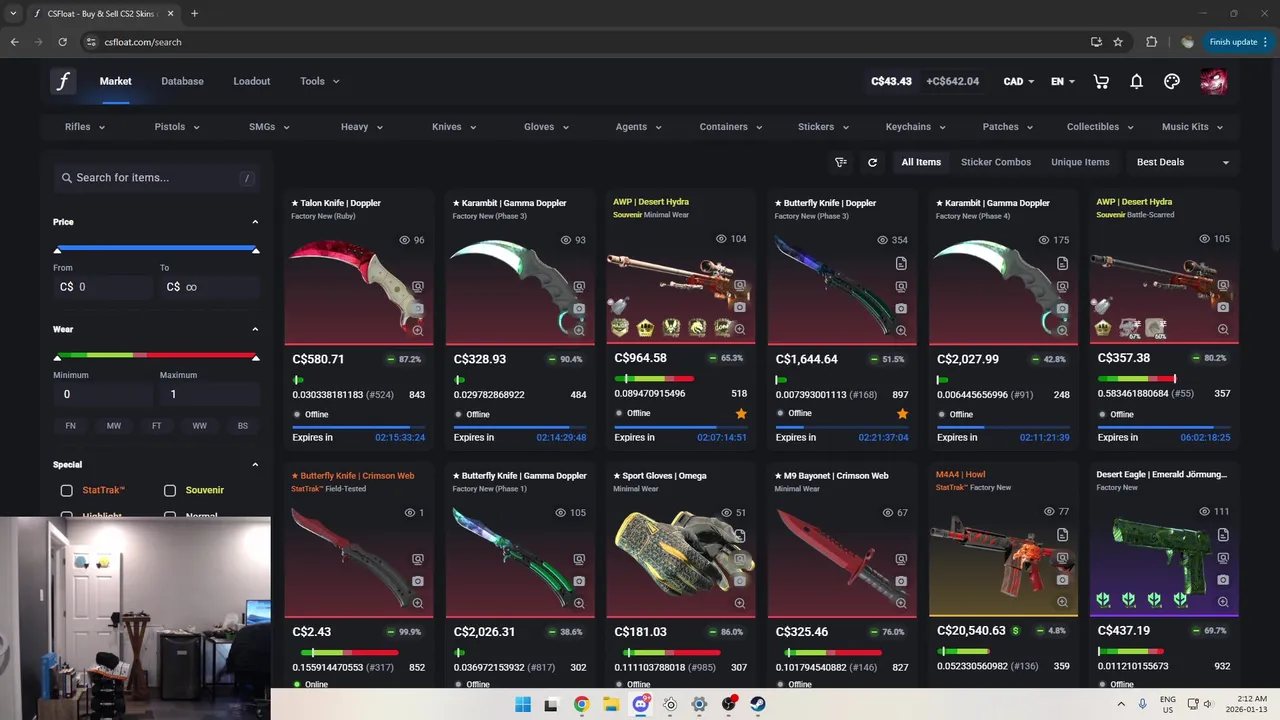Open the shopping cart

[1101, 81]
